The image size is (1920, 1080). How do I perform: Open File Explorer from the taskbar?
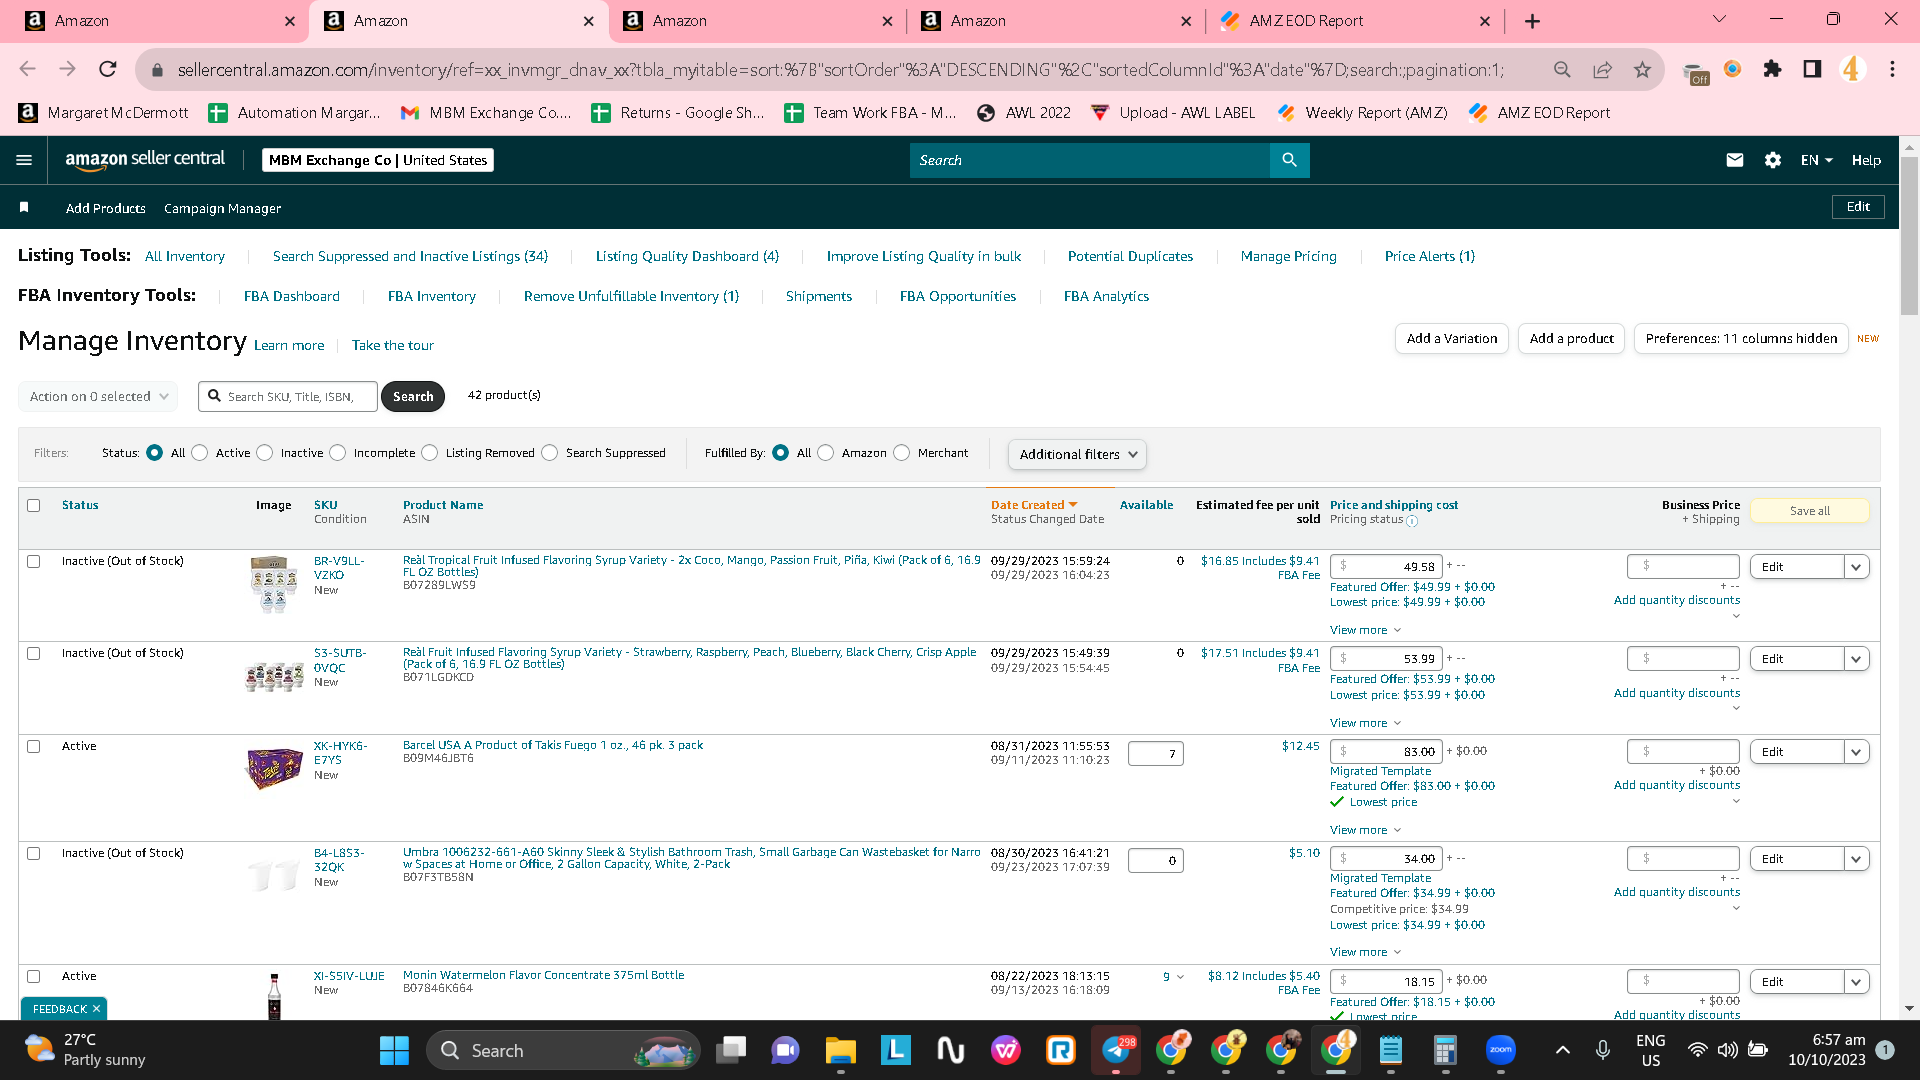coord(840,1050)
